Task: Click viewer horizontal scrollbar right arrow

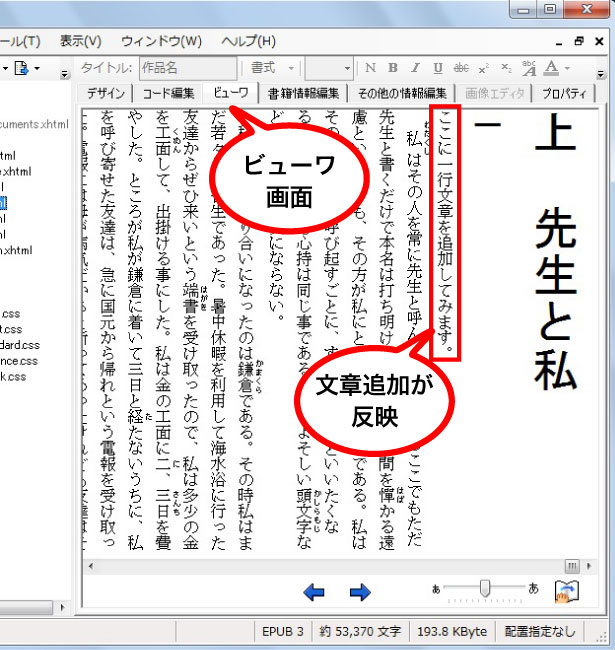Action: (589, 566)
